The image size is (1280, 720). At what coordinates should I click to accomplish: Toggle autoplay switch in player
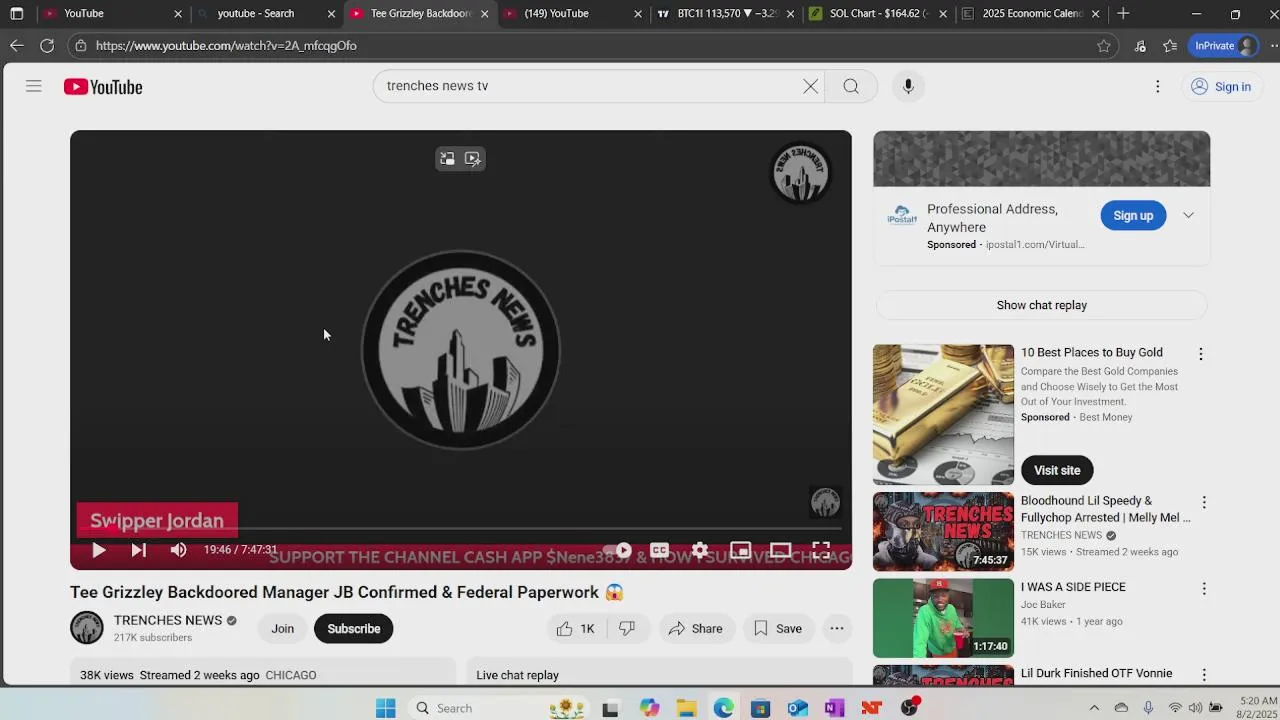(x=618, y=550)
